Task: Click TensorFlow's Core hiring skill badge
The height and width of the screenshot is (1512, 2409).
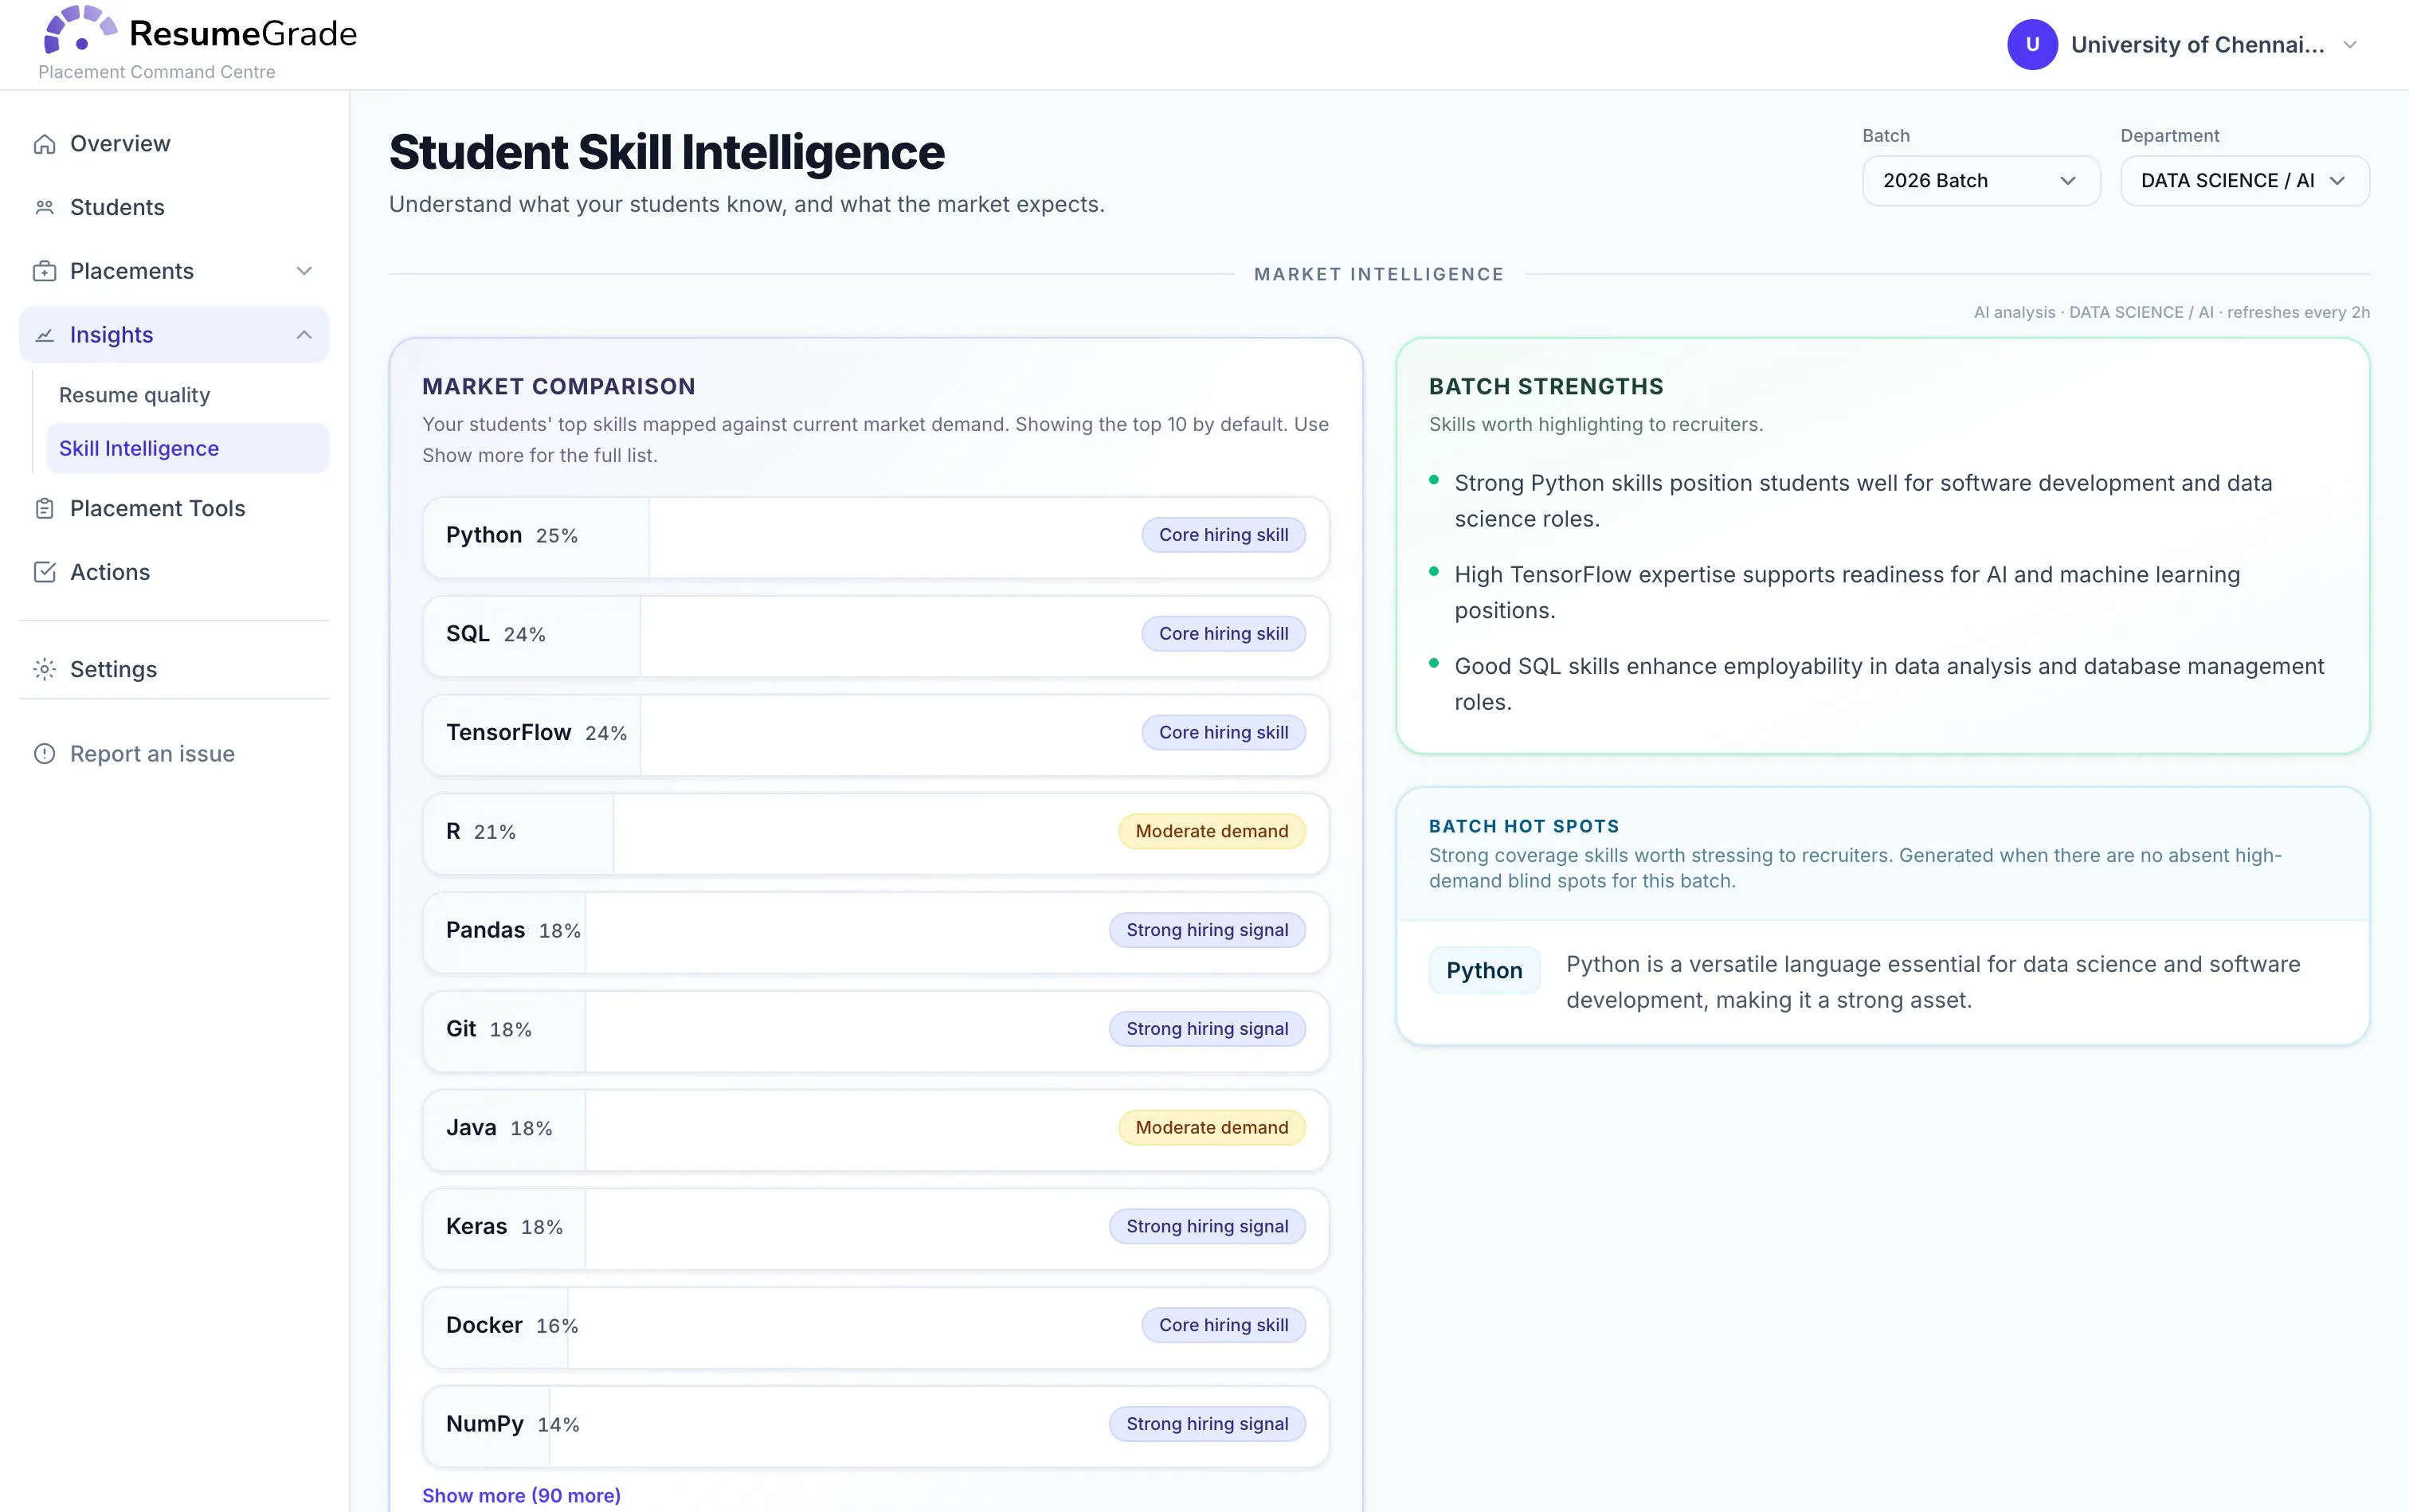Action: (x=1223, y=733)
